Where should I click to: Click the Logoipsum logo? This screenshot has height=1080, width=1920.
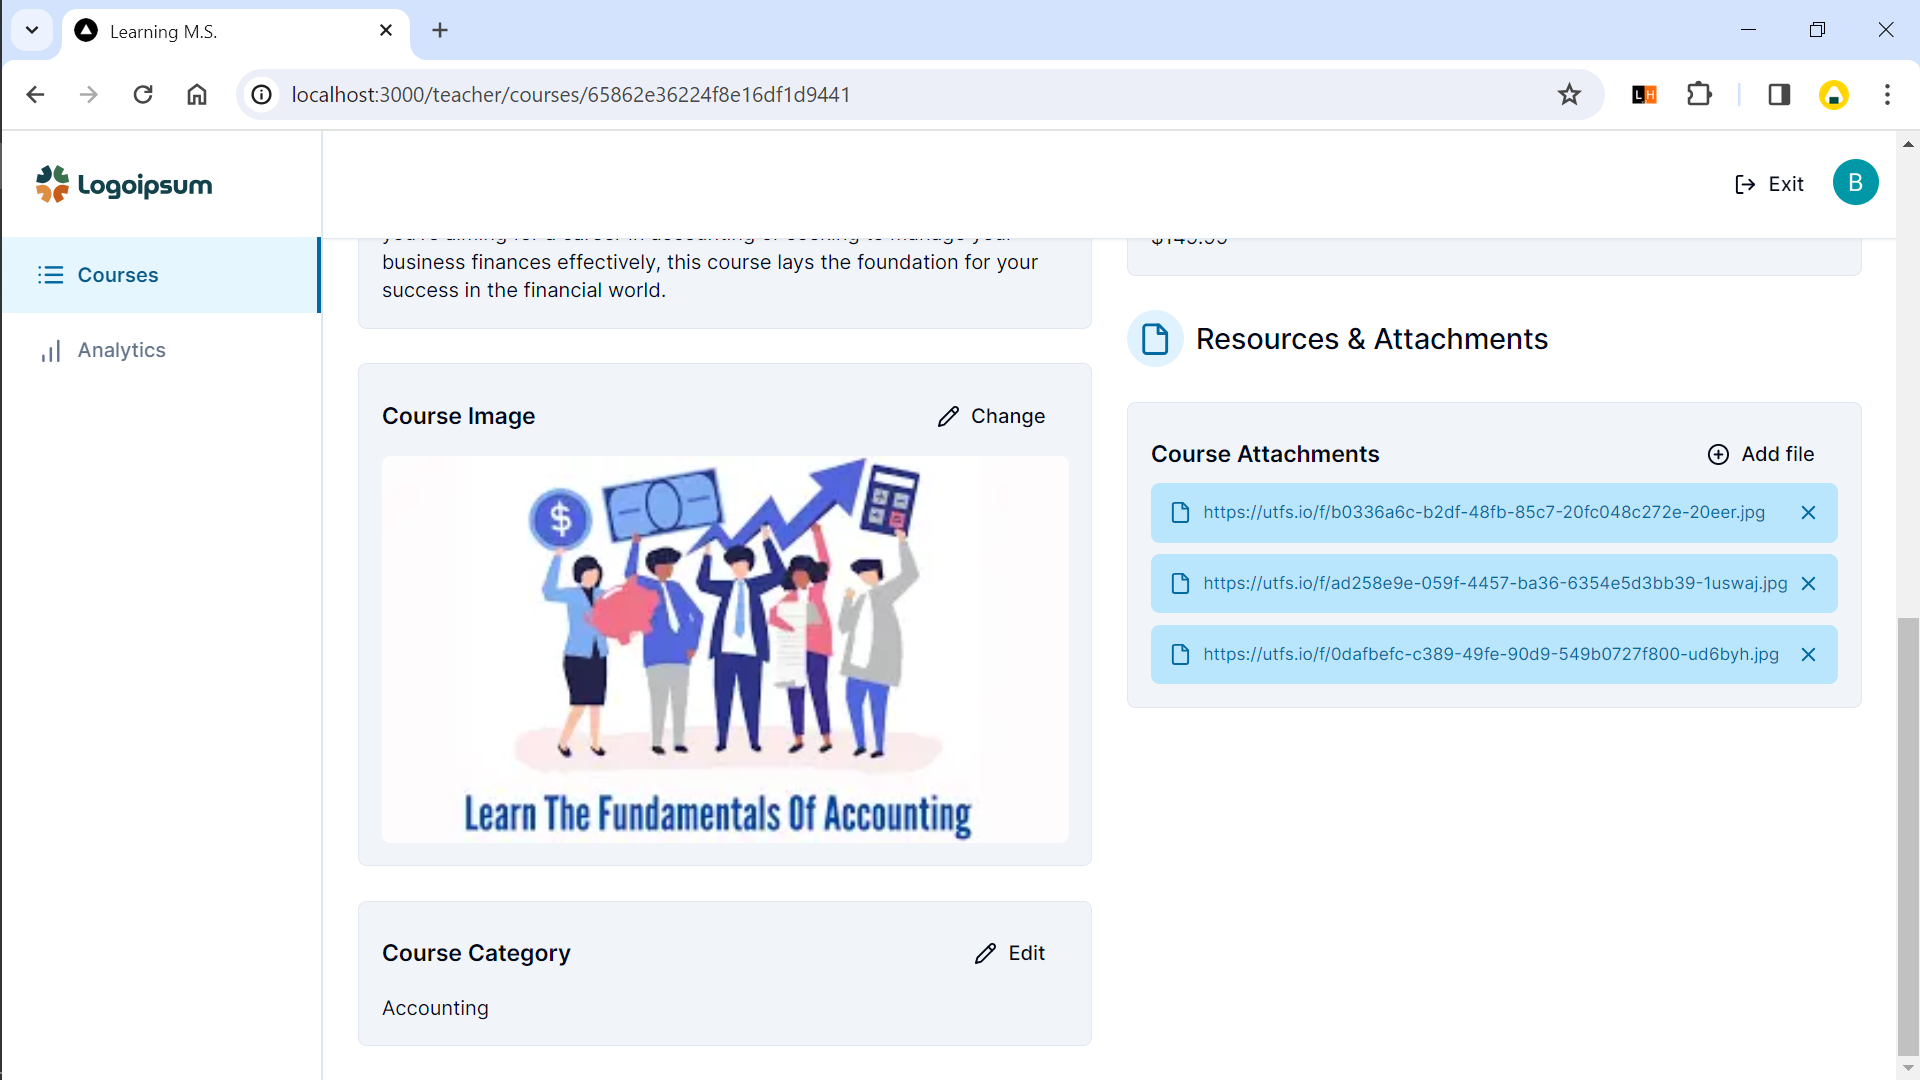124,184
